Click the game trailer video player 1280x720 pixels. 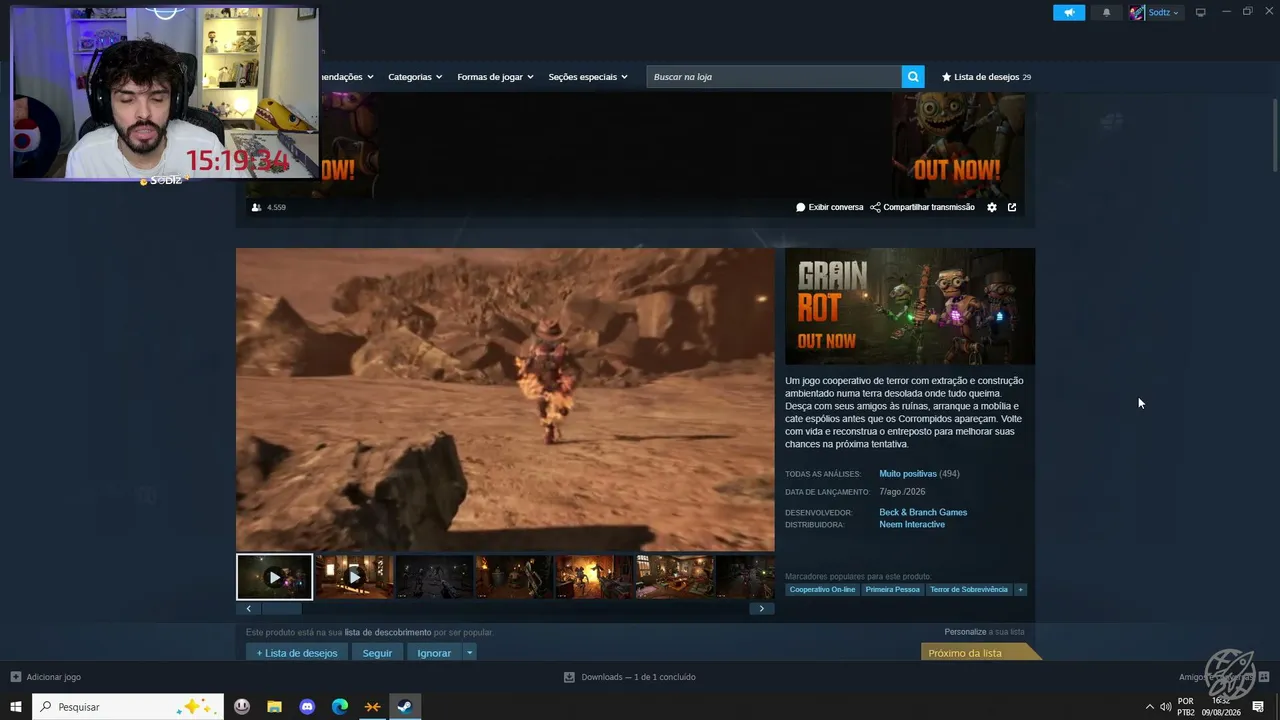coord(505,400)
